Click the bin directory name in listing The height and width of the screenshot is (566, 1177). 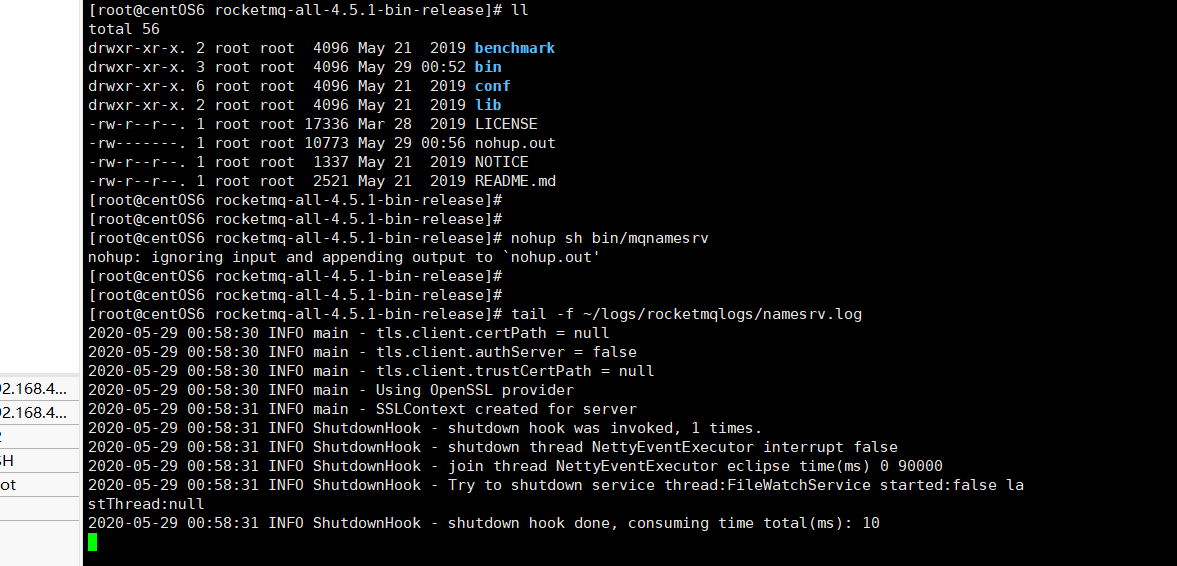pos(488,67)
